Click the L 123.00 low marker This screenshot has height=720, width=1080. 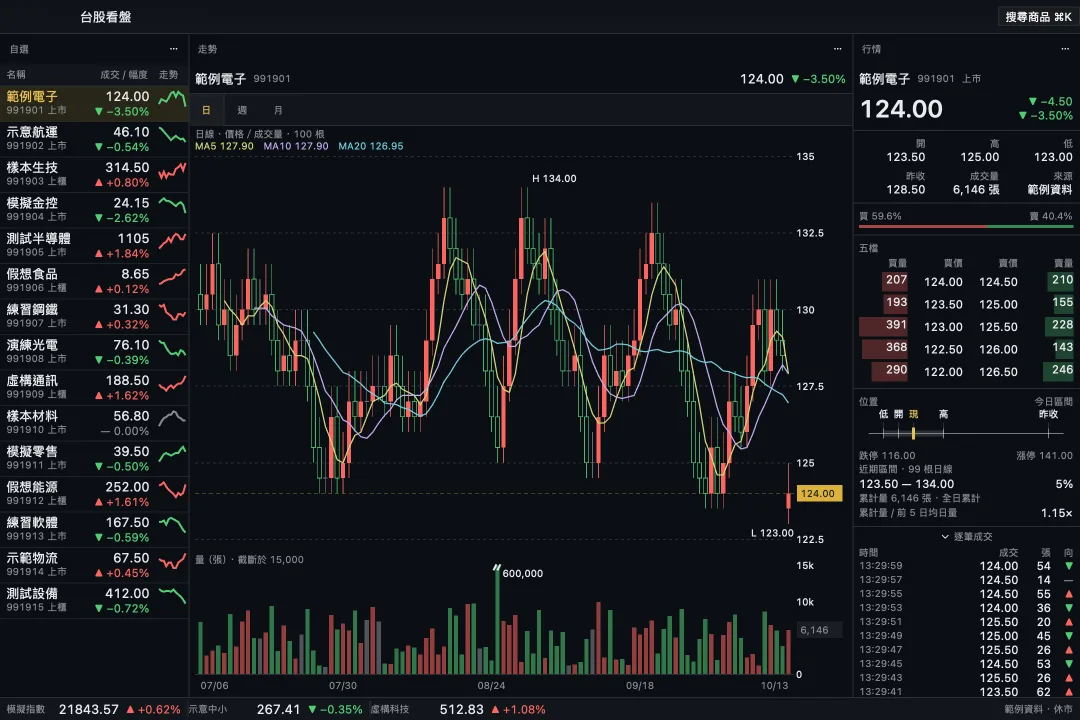coord(771,533)
